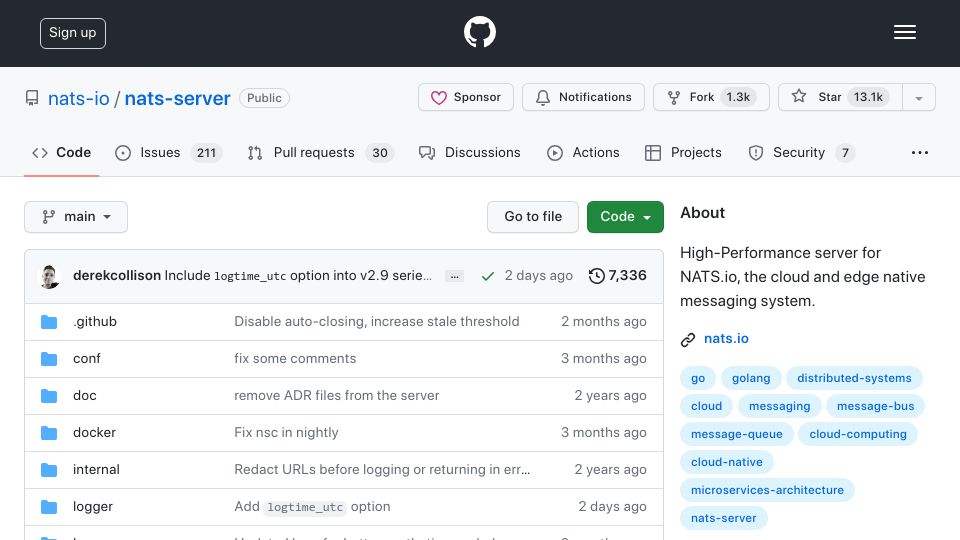Viewport: 960px width, 540px height.
Task: Open the 7,336 commits history
Action: 618,276
